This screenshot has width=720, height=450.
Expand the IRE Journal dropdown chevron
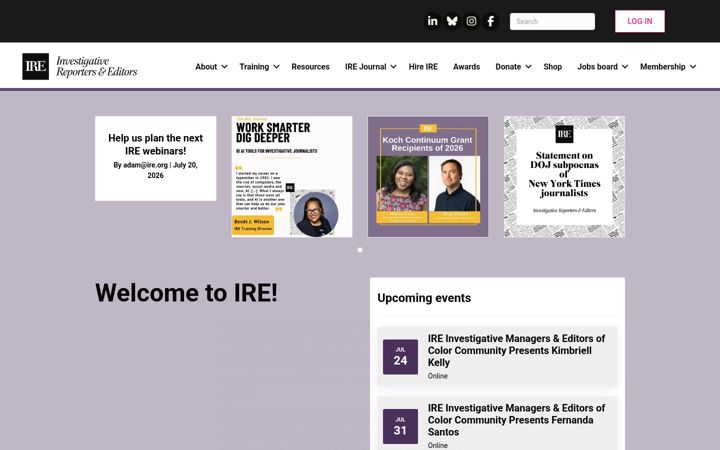tap(394, 67)
